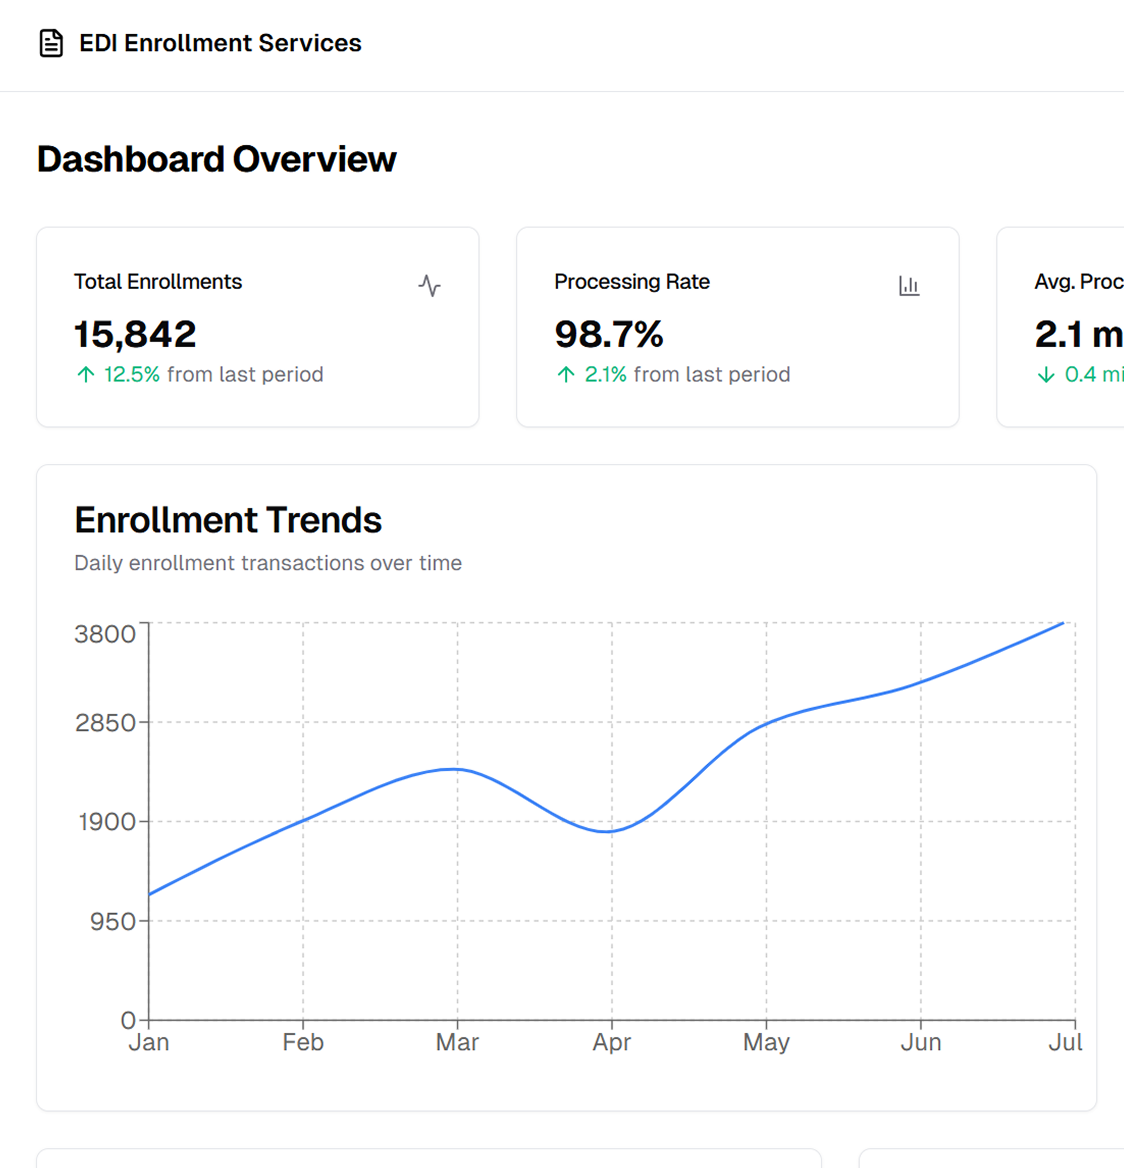Open the EDI Enrollment Services title link
Image resolution: width=1124 pixels, height=1168 pixels.
click(x=220, y=43)
